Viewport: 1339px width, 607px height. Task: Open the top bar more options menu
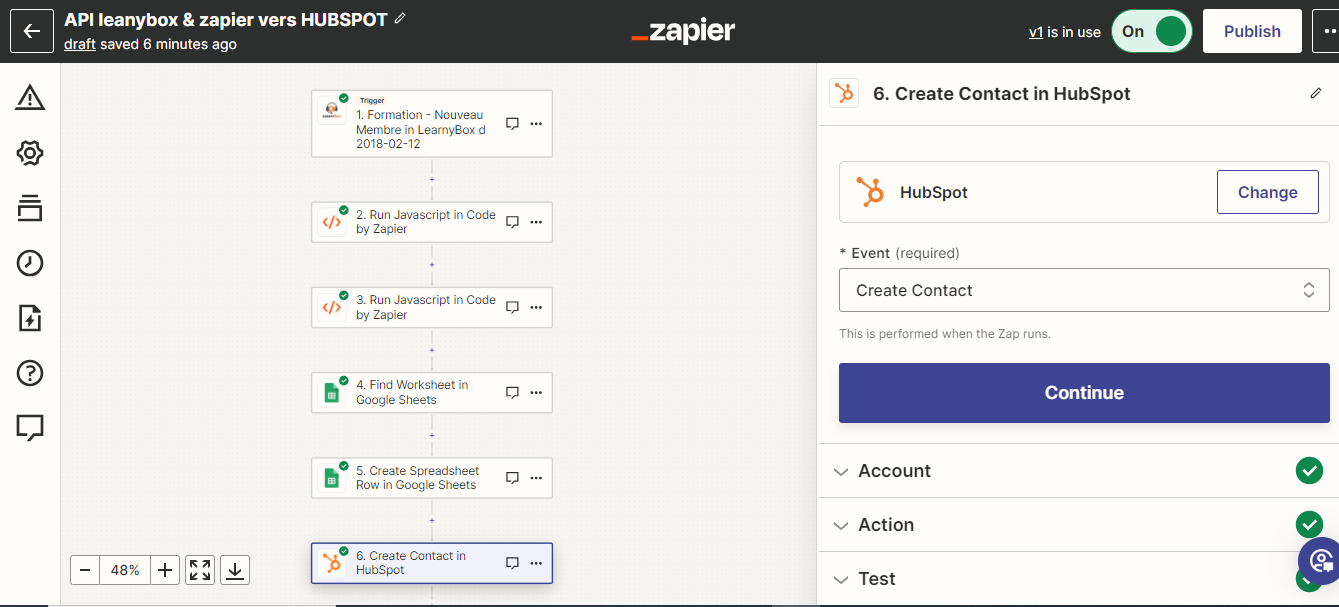[1326, 31]
